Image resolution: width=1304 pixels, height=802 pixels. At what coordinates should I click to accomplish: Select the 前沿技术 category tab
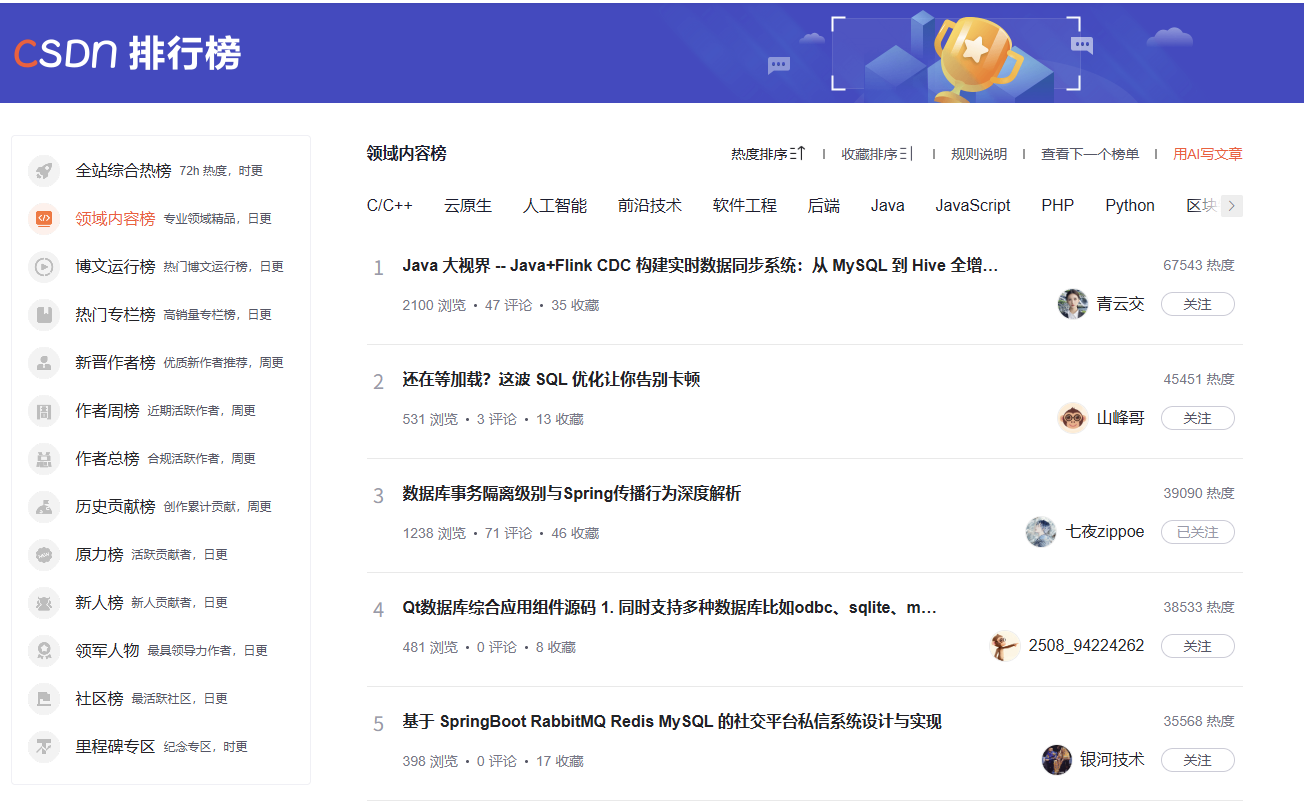coord(650,206)
